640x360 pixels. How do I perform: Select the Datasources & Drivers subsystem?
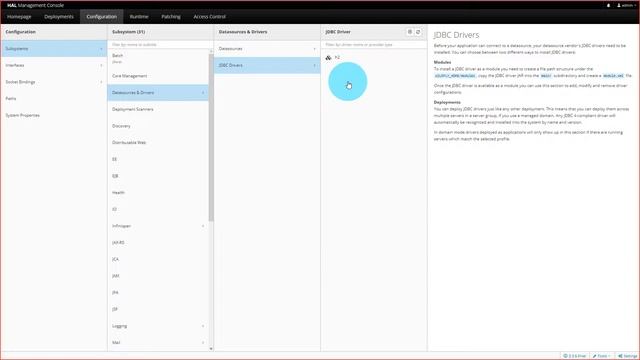[x=158, y=93]
